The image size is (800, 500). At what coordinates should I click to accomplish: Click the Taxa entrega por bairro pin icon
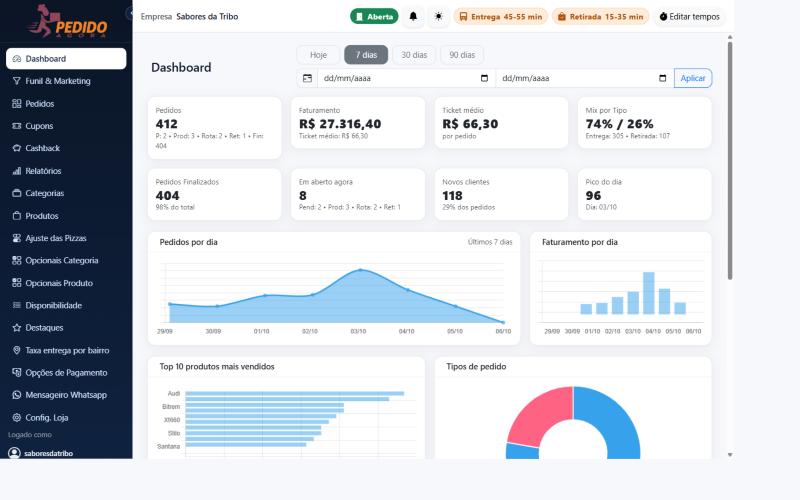16,351
